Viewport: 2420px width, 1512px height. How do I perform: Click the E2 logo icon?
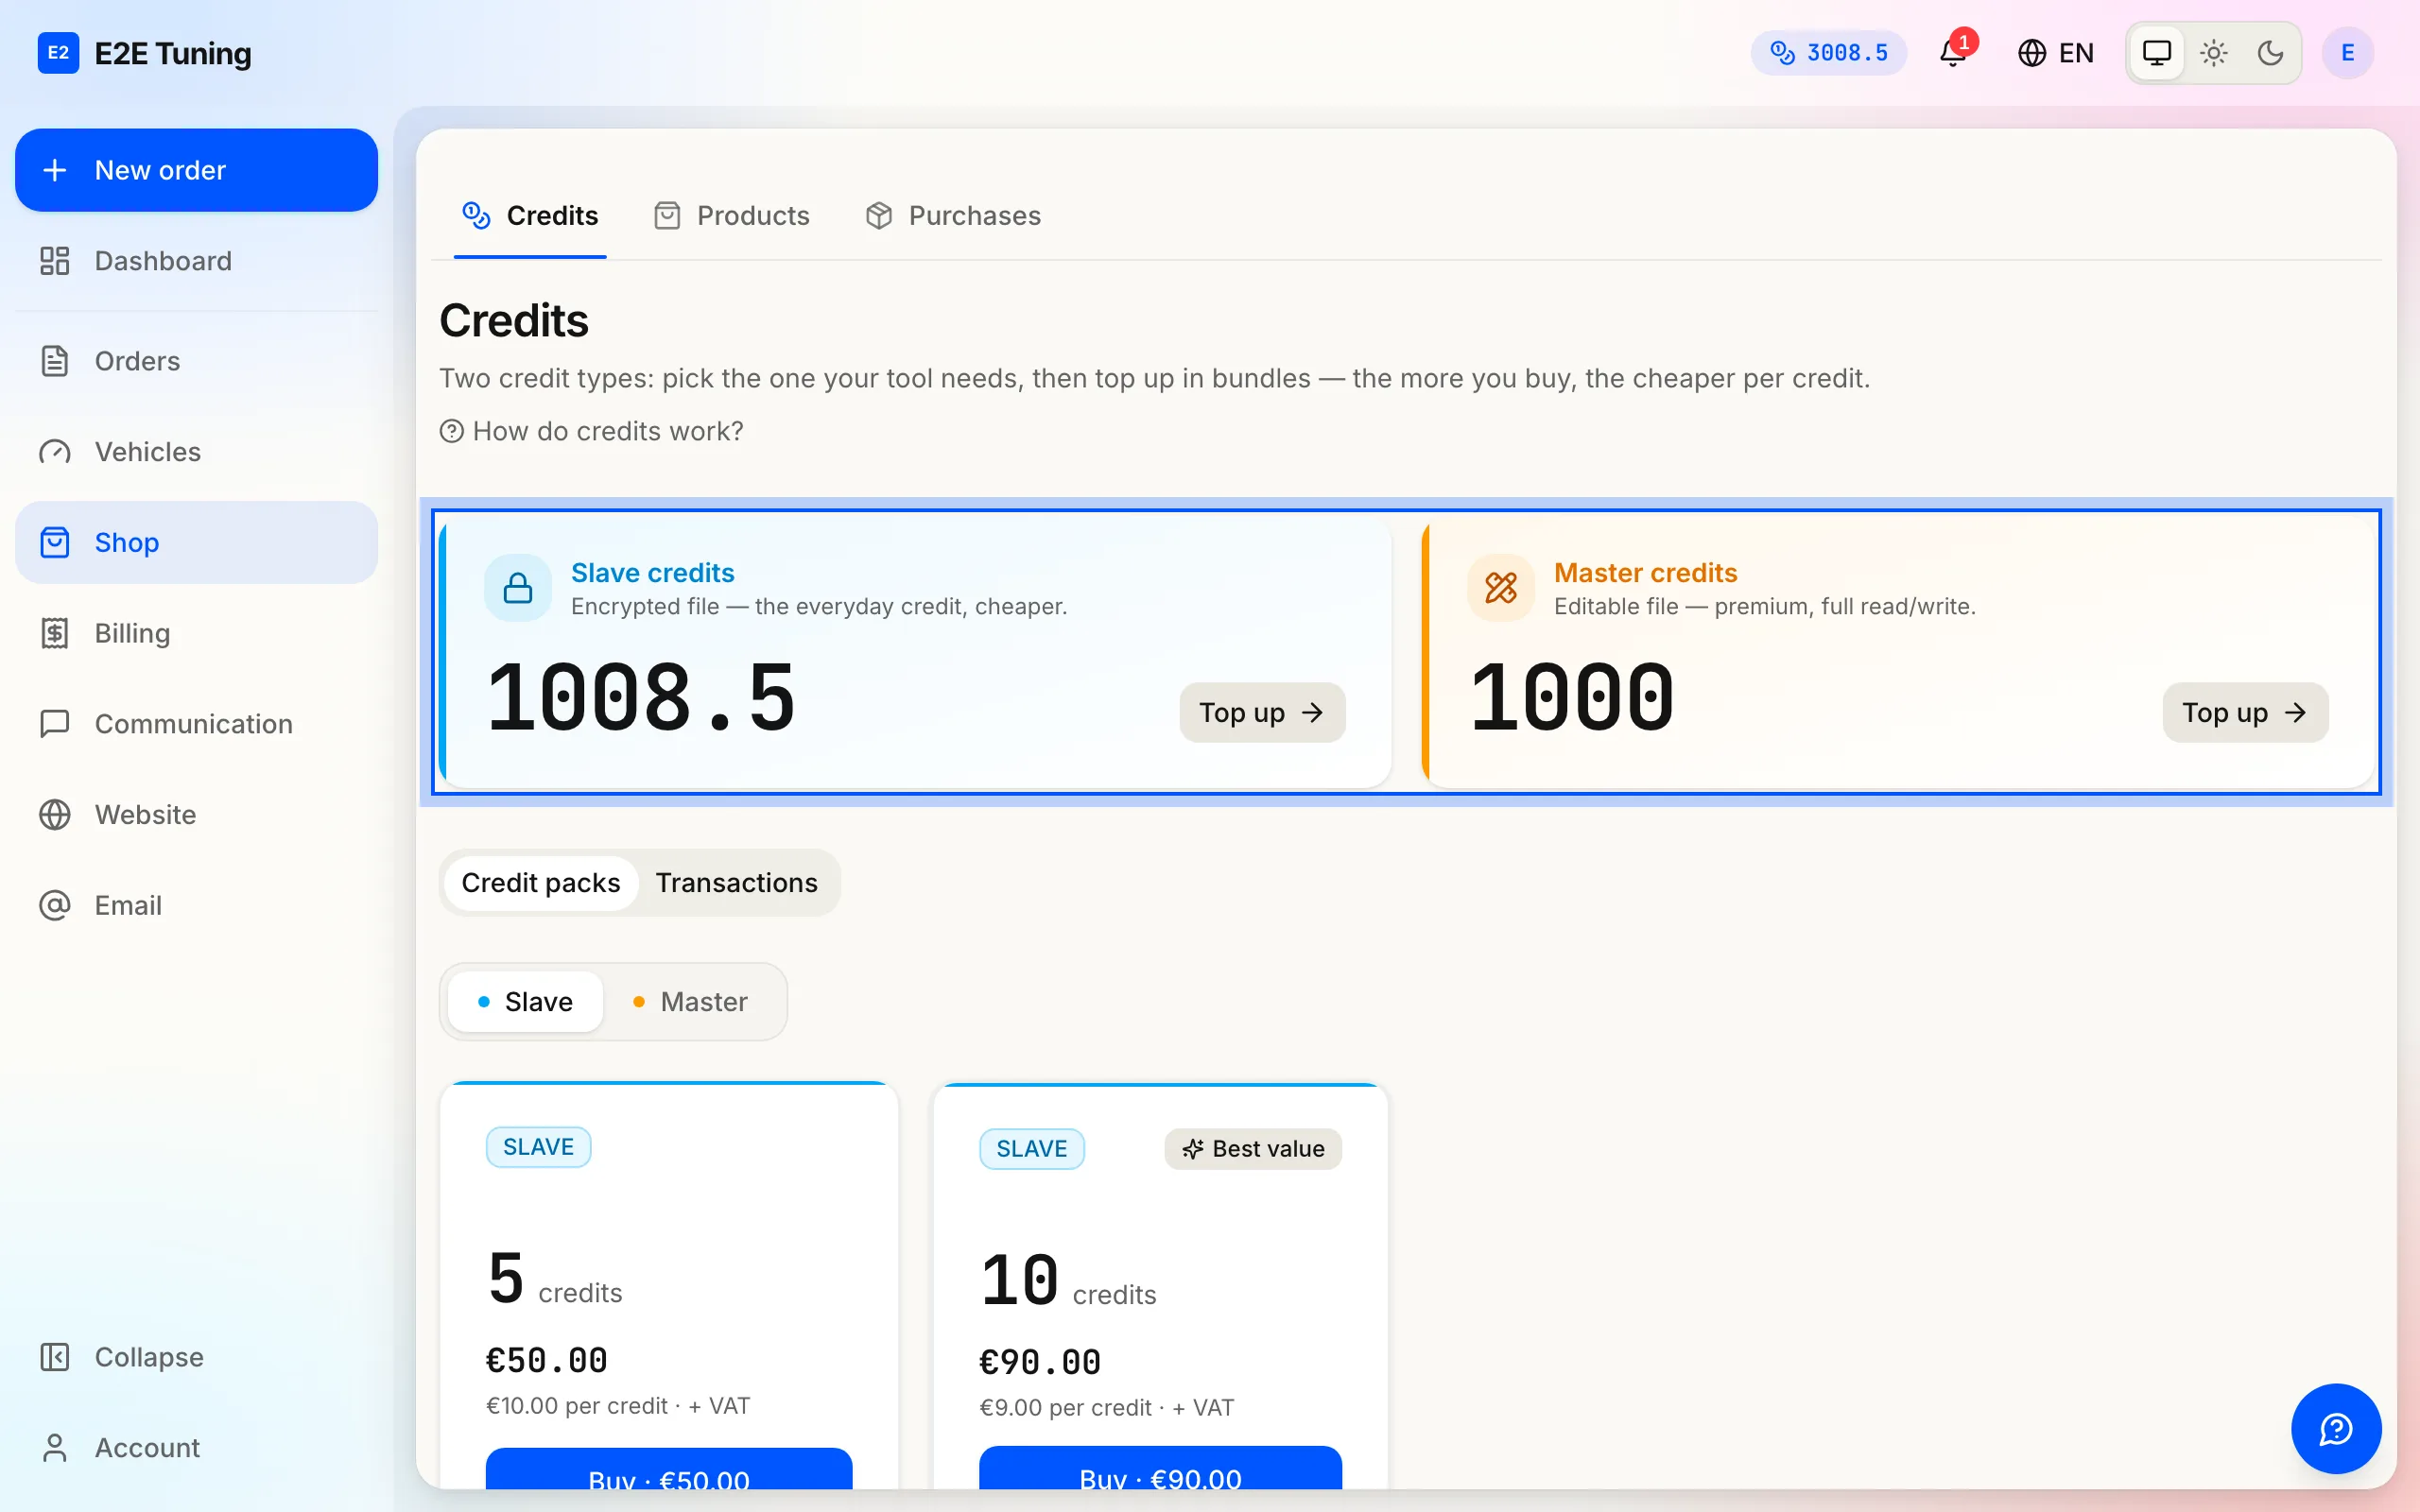pos(58,53)
